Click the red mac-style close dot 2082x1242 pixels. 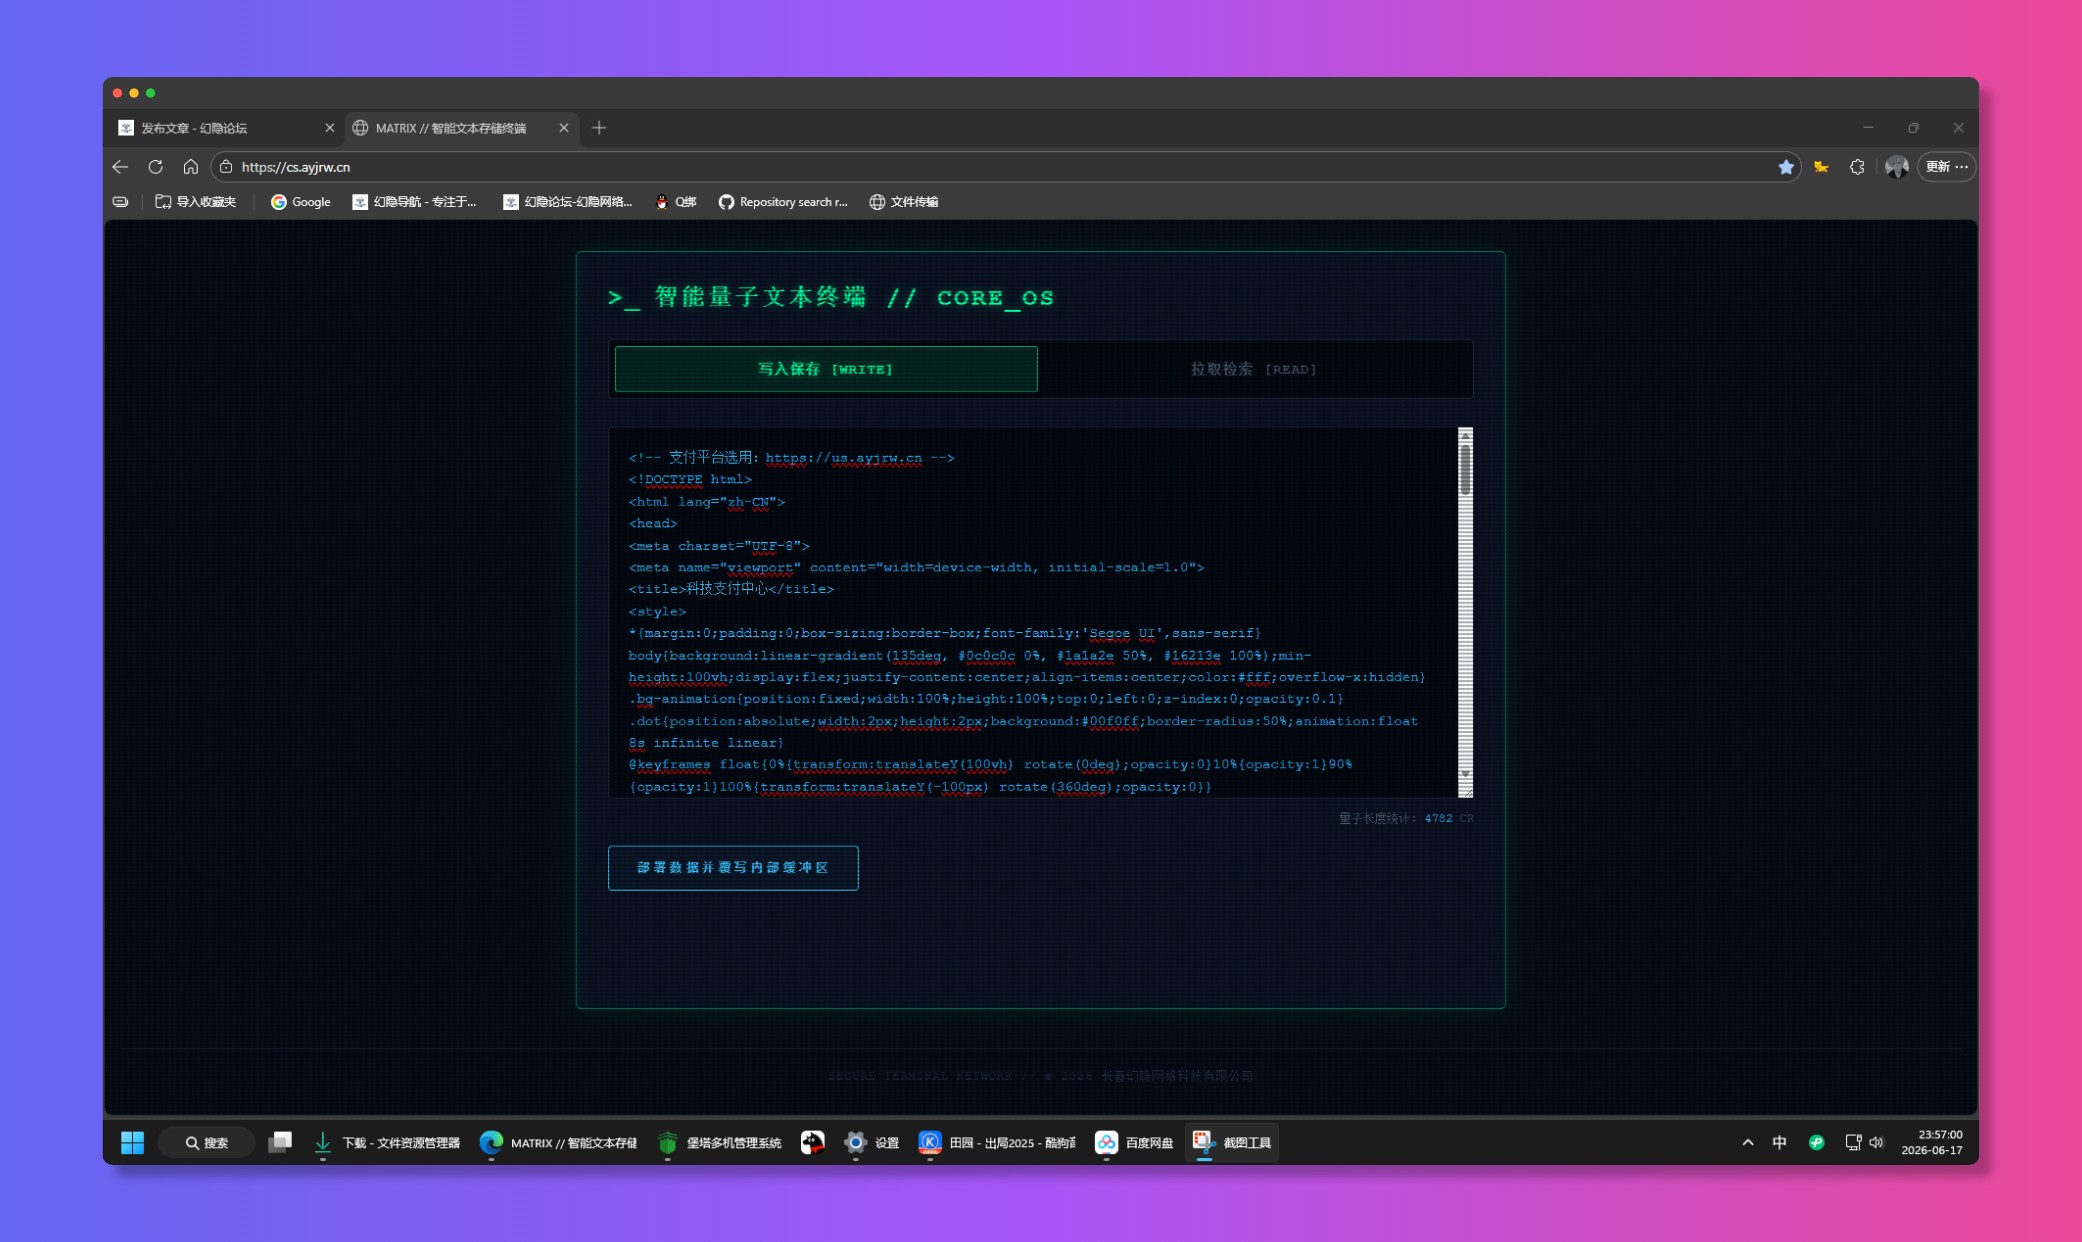(x=117, y=93)
